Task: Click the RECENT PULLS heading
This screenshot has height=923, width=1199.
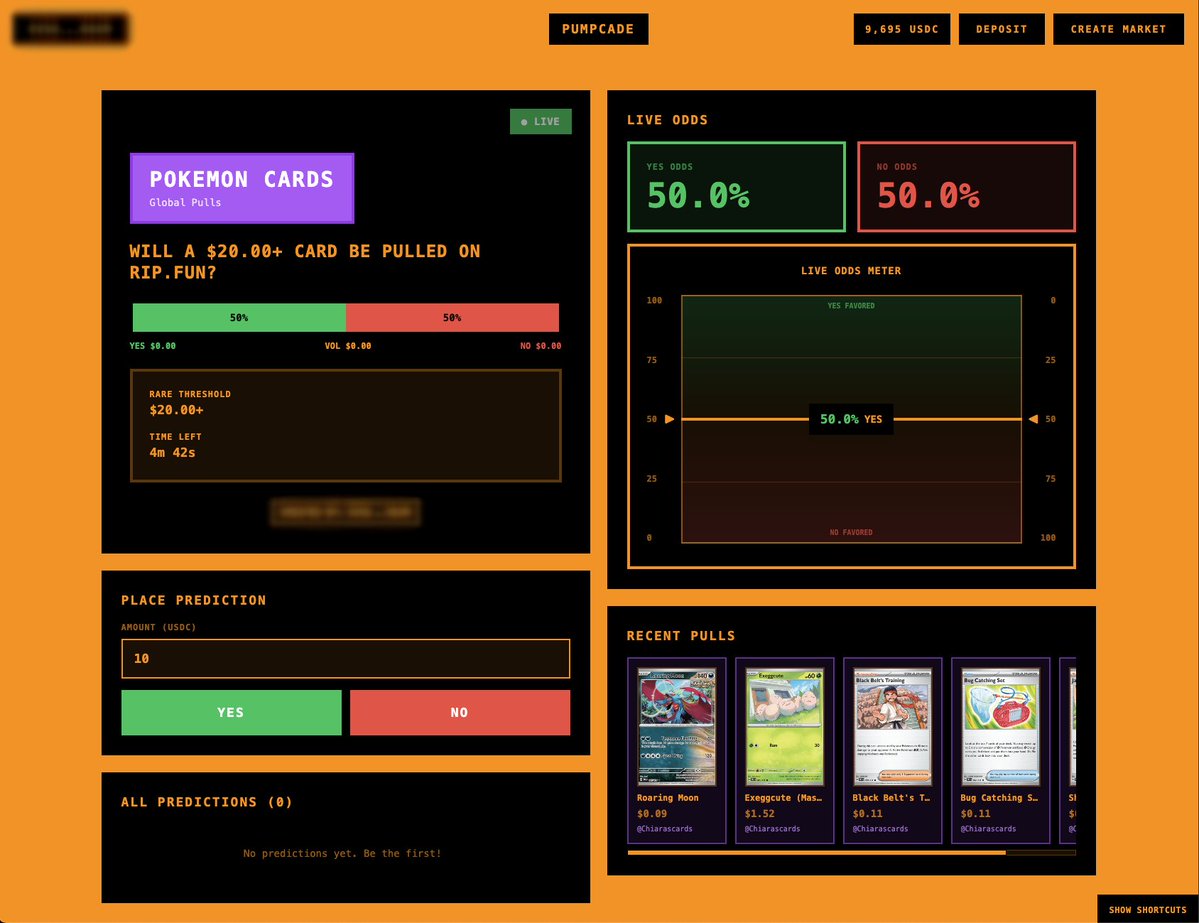Action: pyautogui.click(x=681, y=636)
